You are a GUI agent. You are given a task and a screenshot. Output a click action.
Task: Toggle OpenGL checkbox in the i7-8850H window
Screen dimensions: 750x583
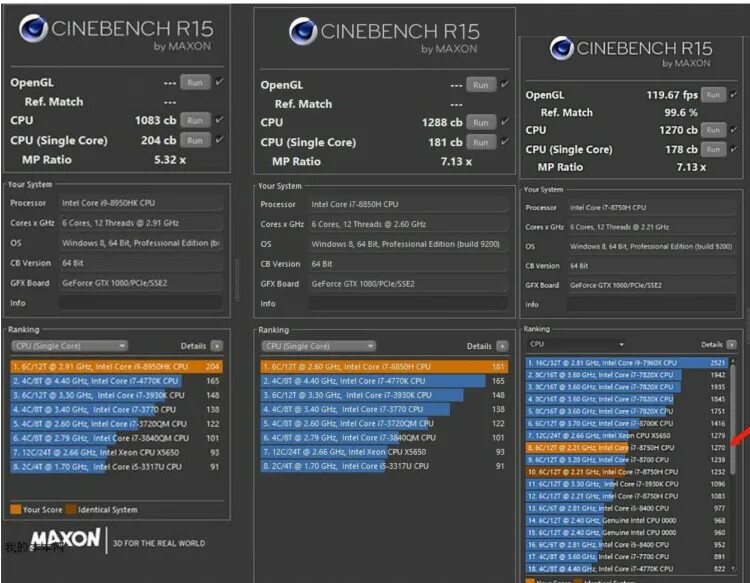tap(505, 85)
